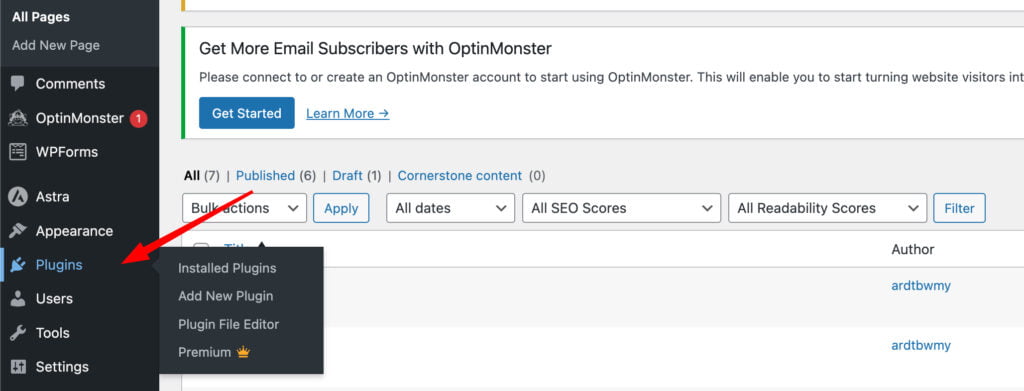Screen dimensions: 1024x391
Task: Show the All (7) pages filter
Action: 202,176
